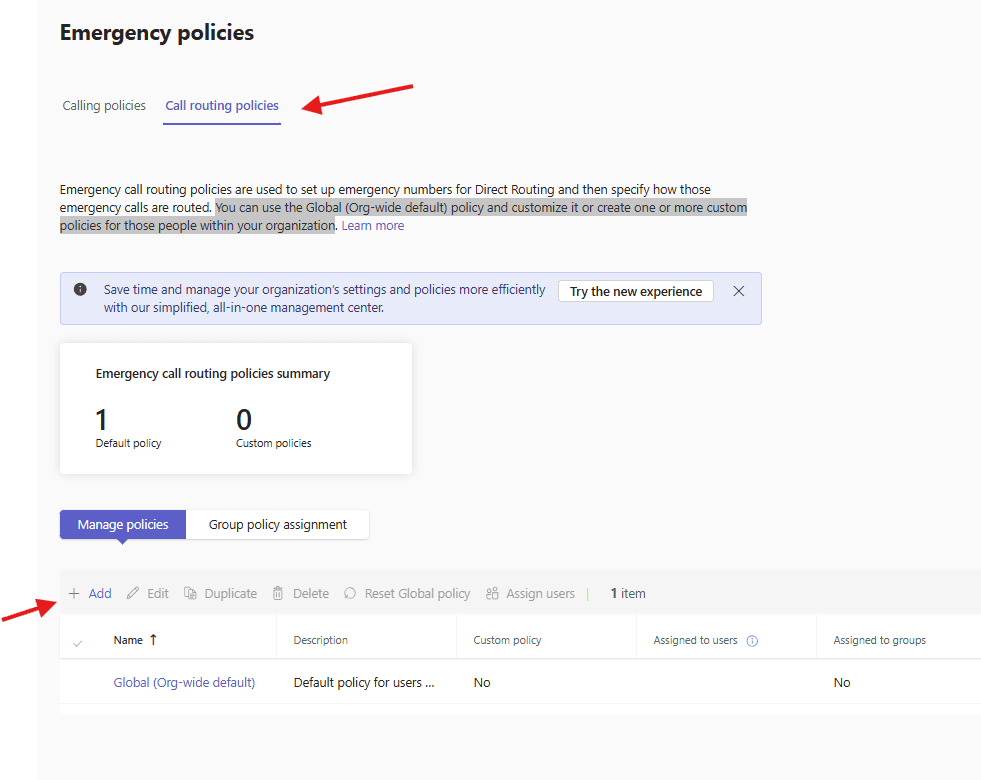Dismiss the new experience banner
981x780 pixels.
click(739, 291)
